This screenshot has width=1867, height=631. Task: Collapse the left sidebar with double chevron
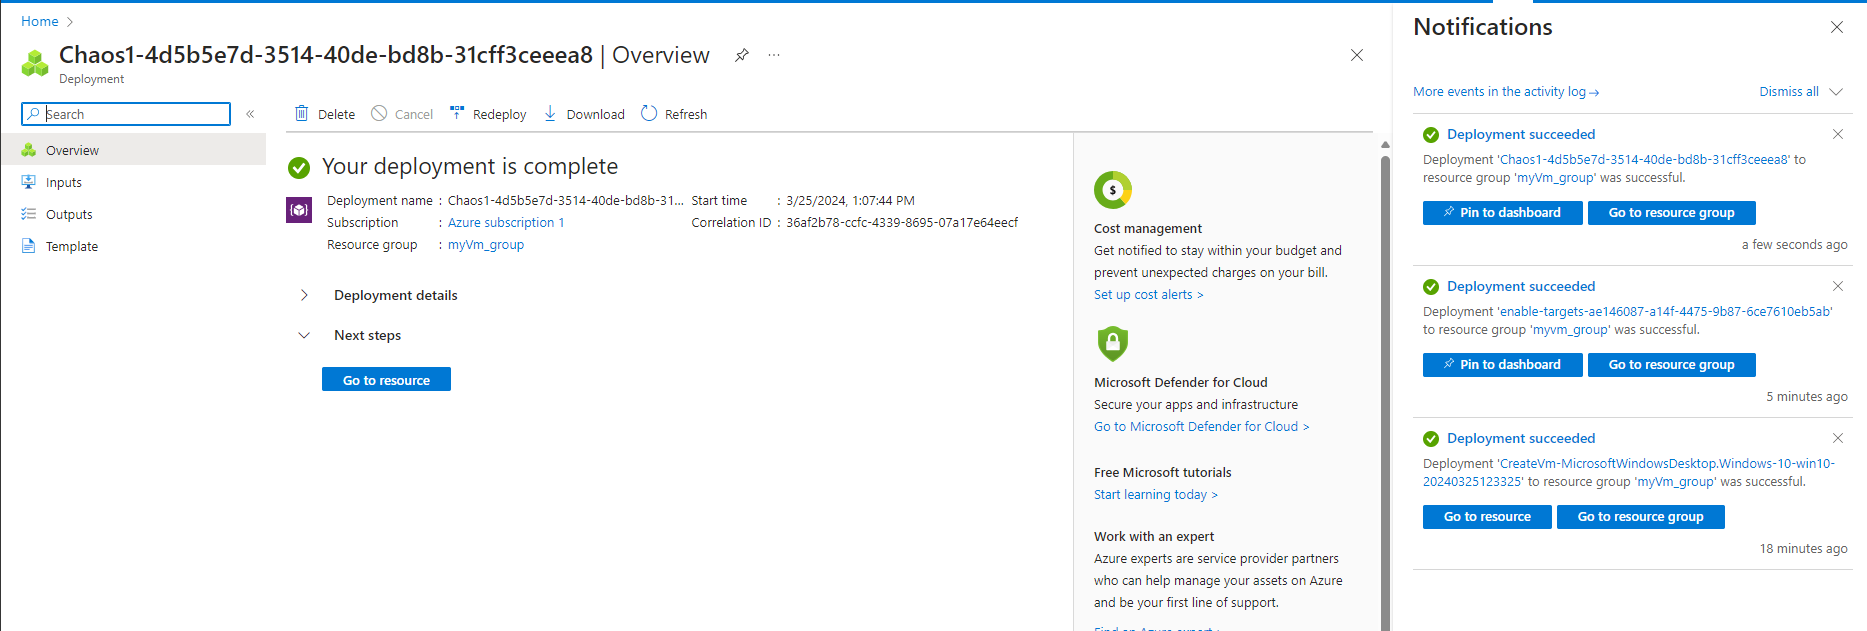point(250,114)
